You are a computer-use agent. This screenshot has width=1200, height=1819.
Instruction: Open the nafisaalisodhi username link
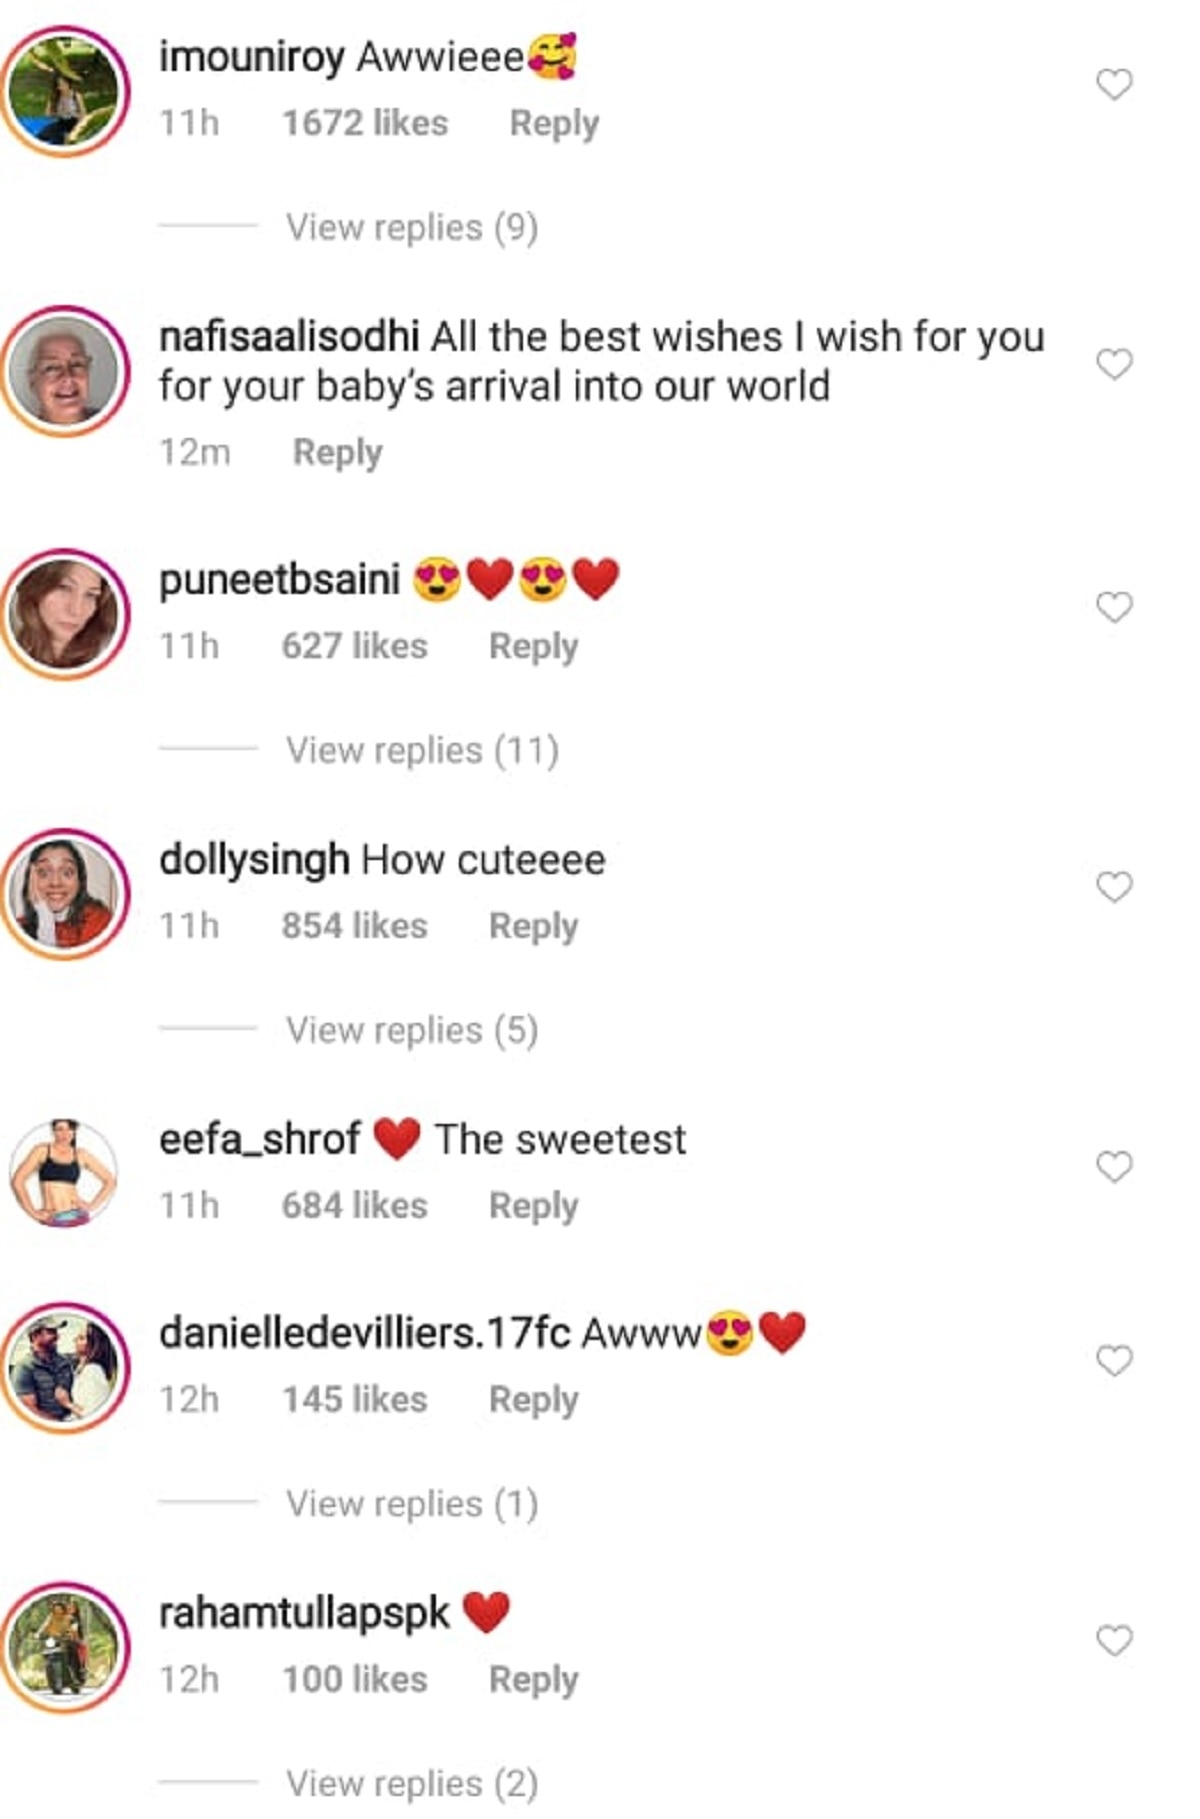point(288,337)
